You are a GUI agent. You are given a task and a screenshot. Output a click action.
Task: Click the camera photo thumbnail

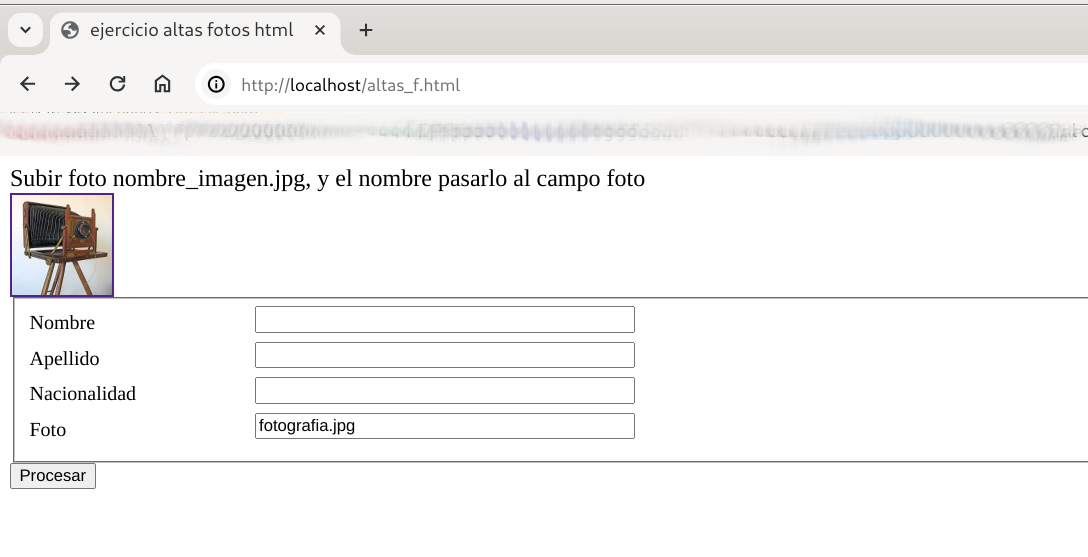pos(62,245)
